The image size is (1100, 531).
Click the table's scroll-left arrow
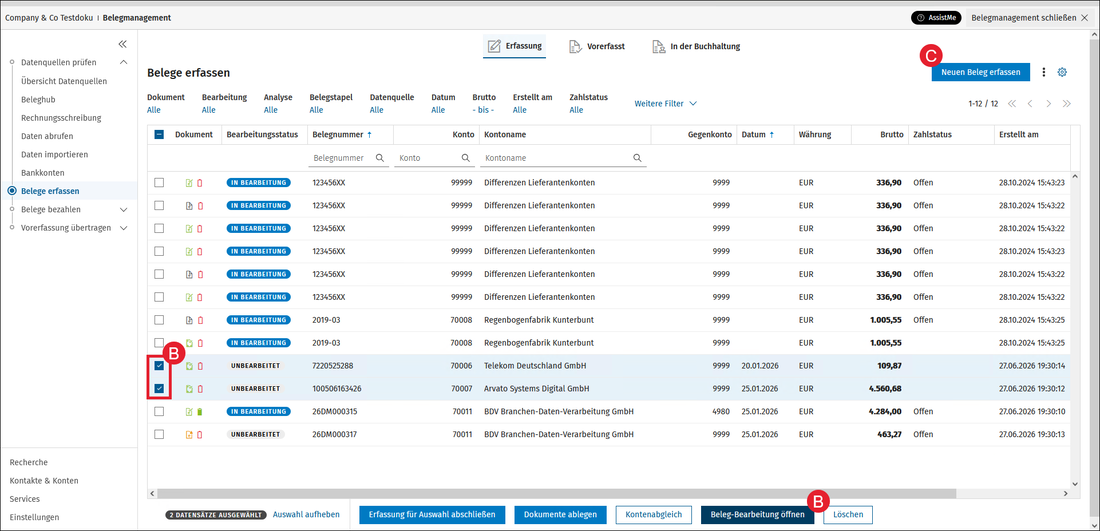click(152, 493)
